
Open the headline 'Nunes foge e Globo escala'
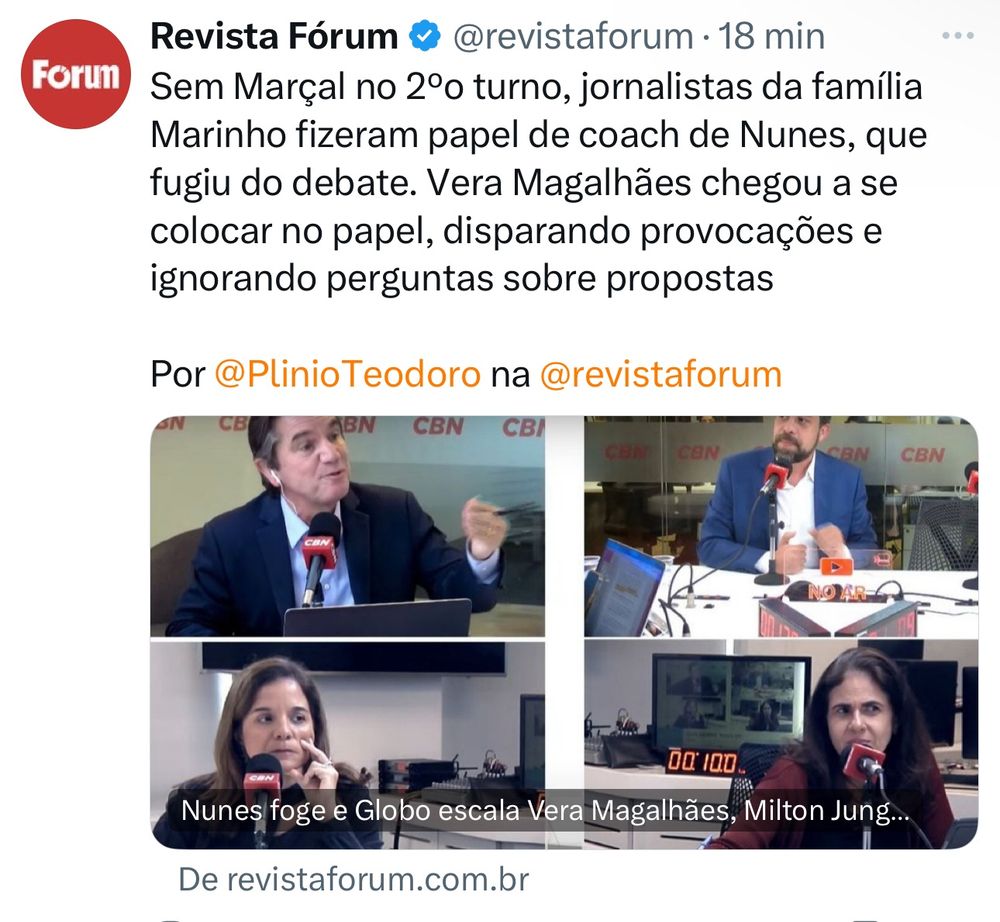(545, 811)
